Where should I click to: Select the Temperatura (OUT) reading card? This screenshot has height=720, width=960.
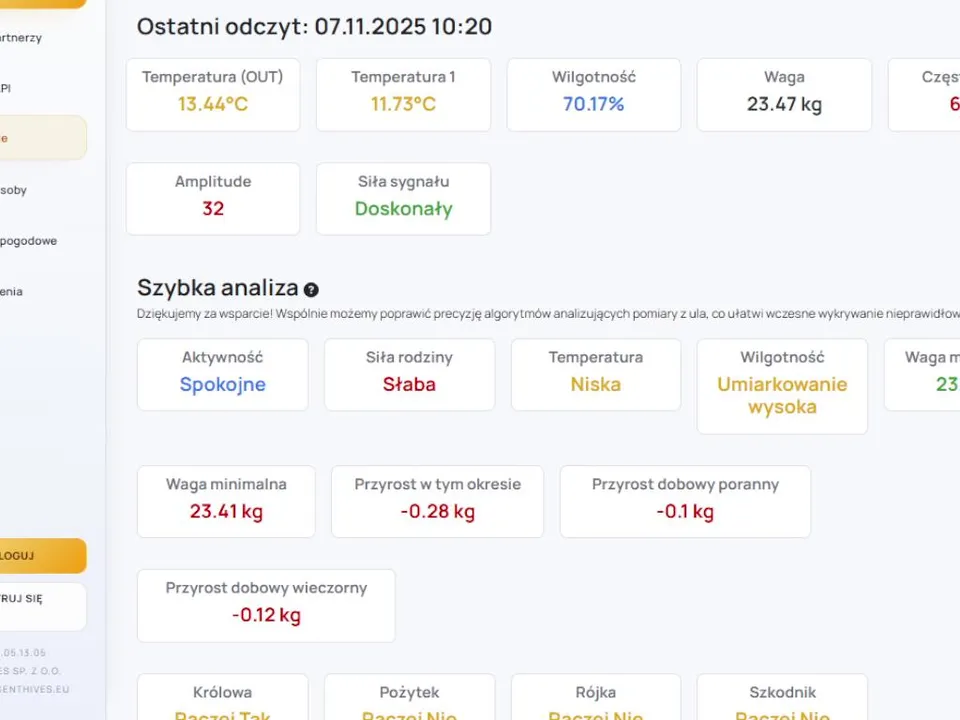(x=213, y=94)
